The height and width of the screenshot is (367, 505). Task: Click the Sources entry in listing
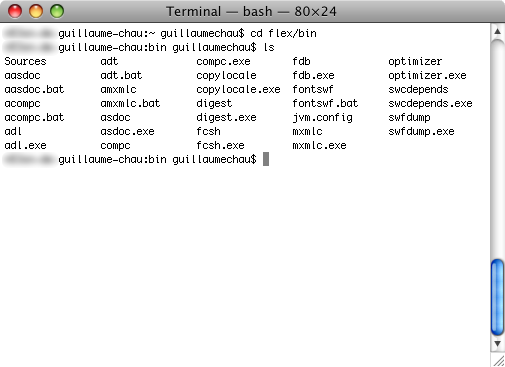25,61
